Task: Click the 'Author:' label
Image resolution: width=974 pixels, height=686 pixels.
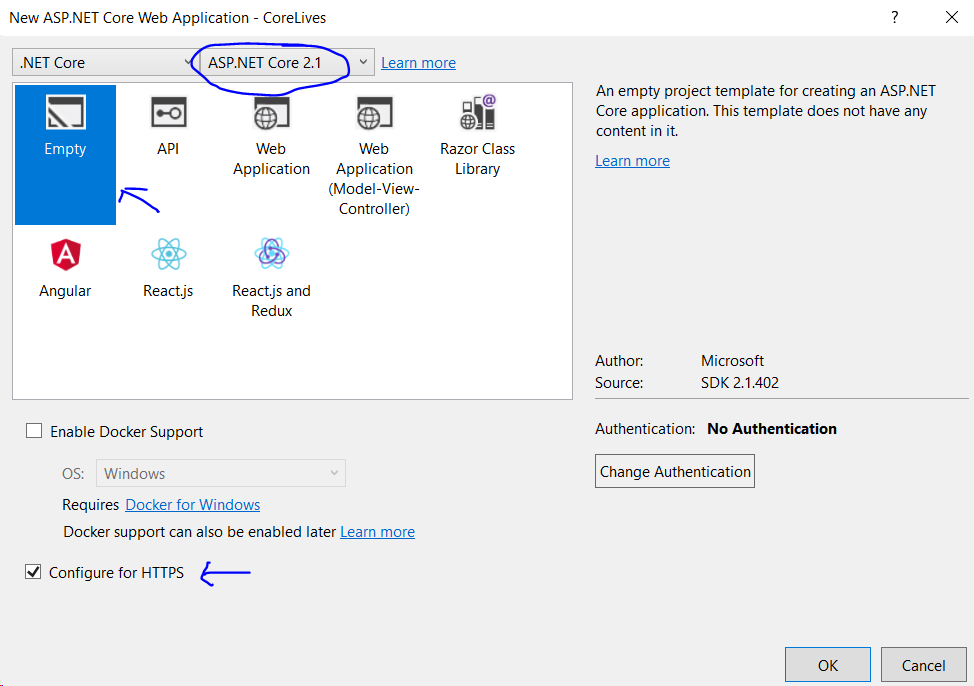Action: click(619, 361)
